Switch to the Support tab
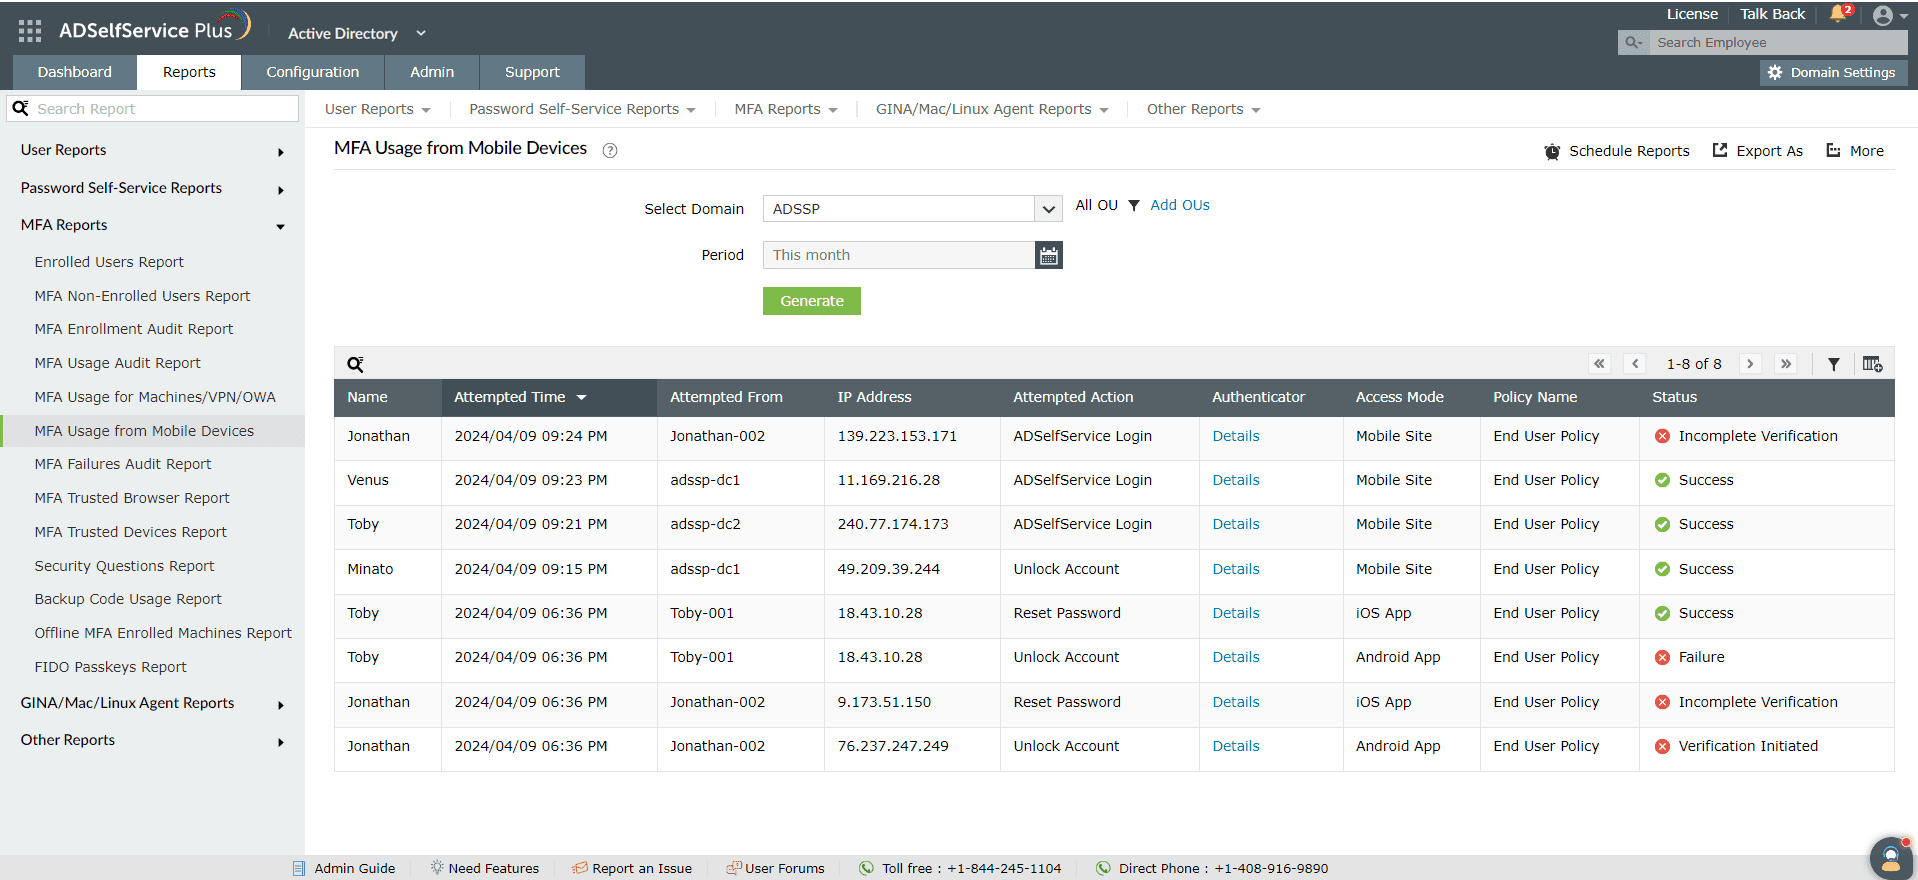The image size is (1918, 880). pos(532,72)
